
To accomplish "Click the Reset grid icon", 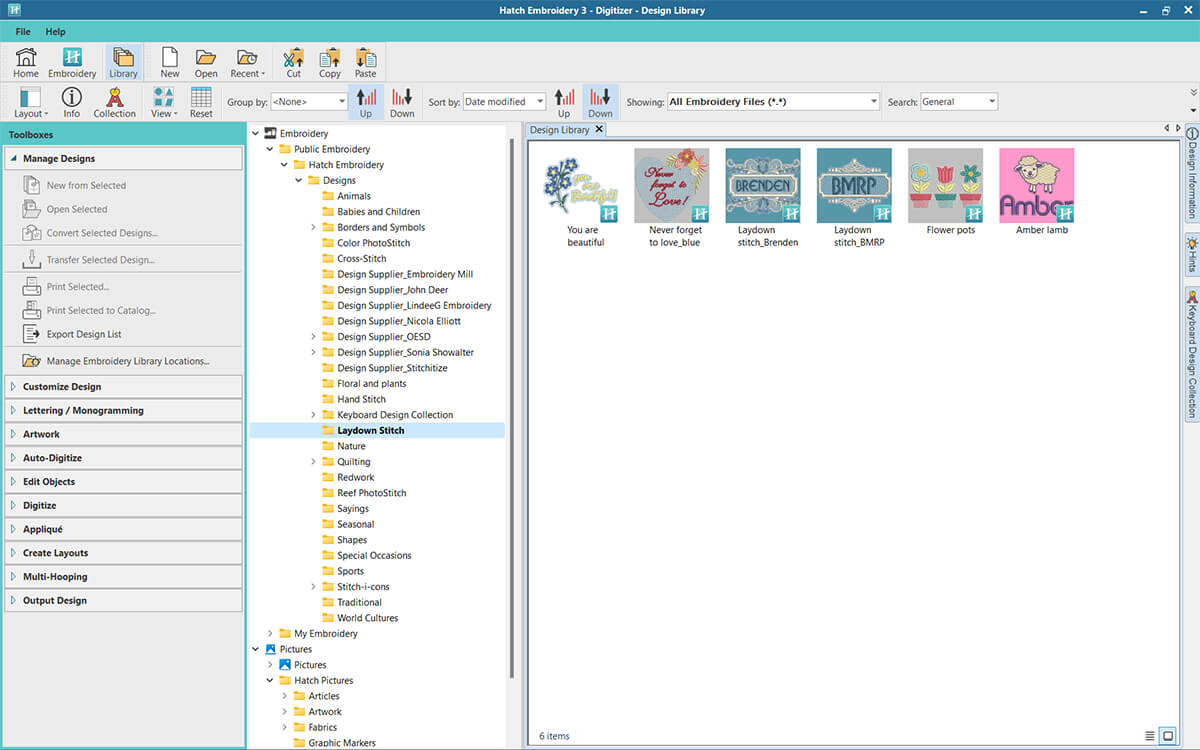I will point(201,102).
